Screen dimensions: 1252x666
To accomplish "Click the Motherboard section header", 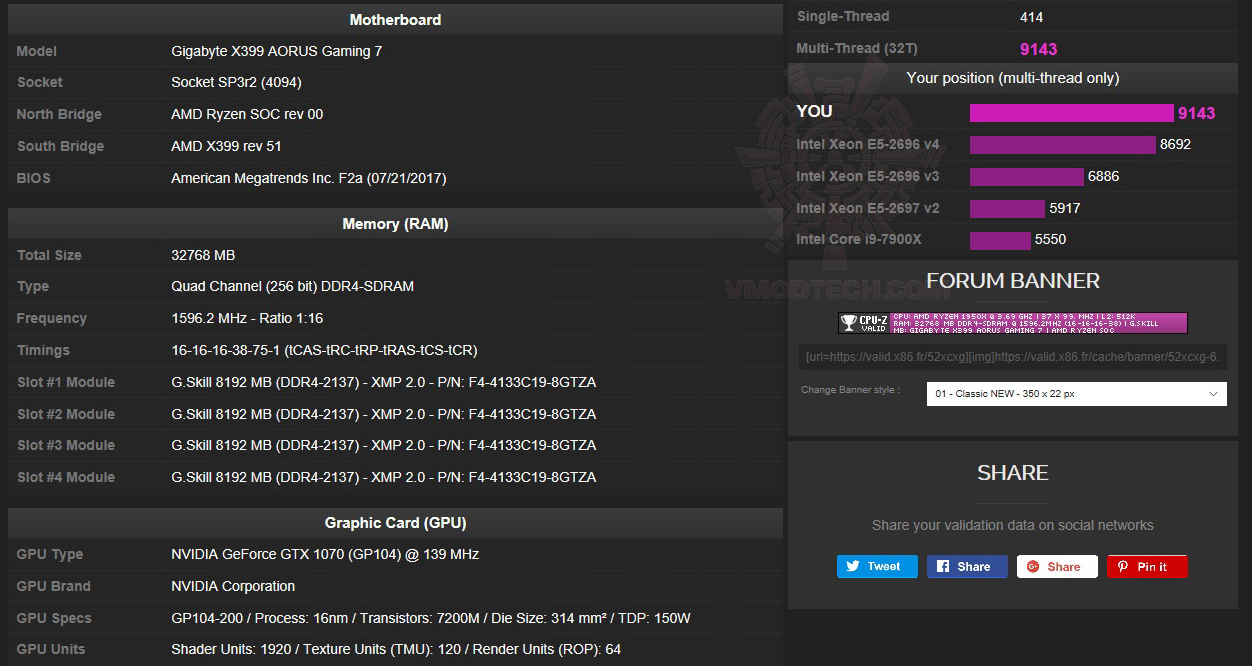I will pos(395,20).
